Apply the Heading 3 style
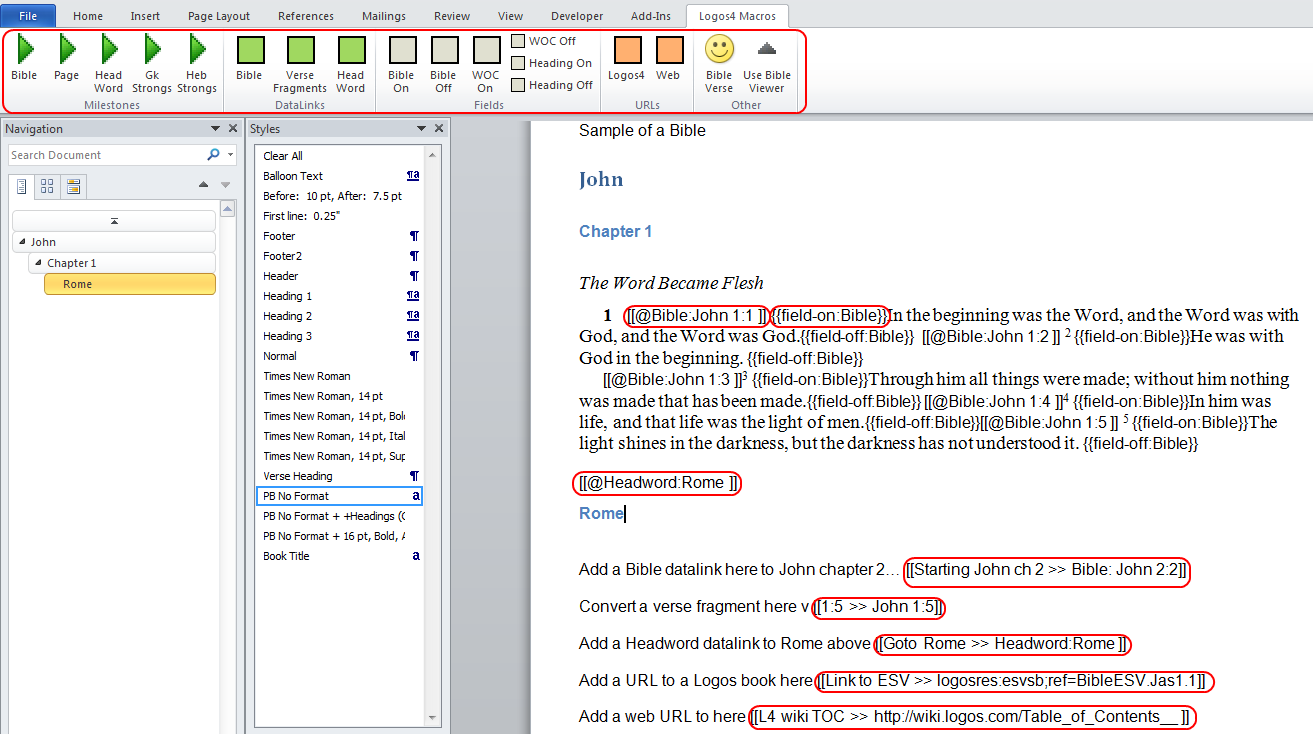The width and height of the screenshot is (1313, 734). 340,336
